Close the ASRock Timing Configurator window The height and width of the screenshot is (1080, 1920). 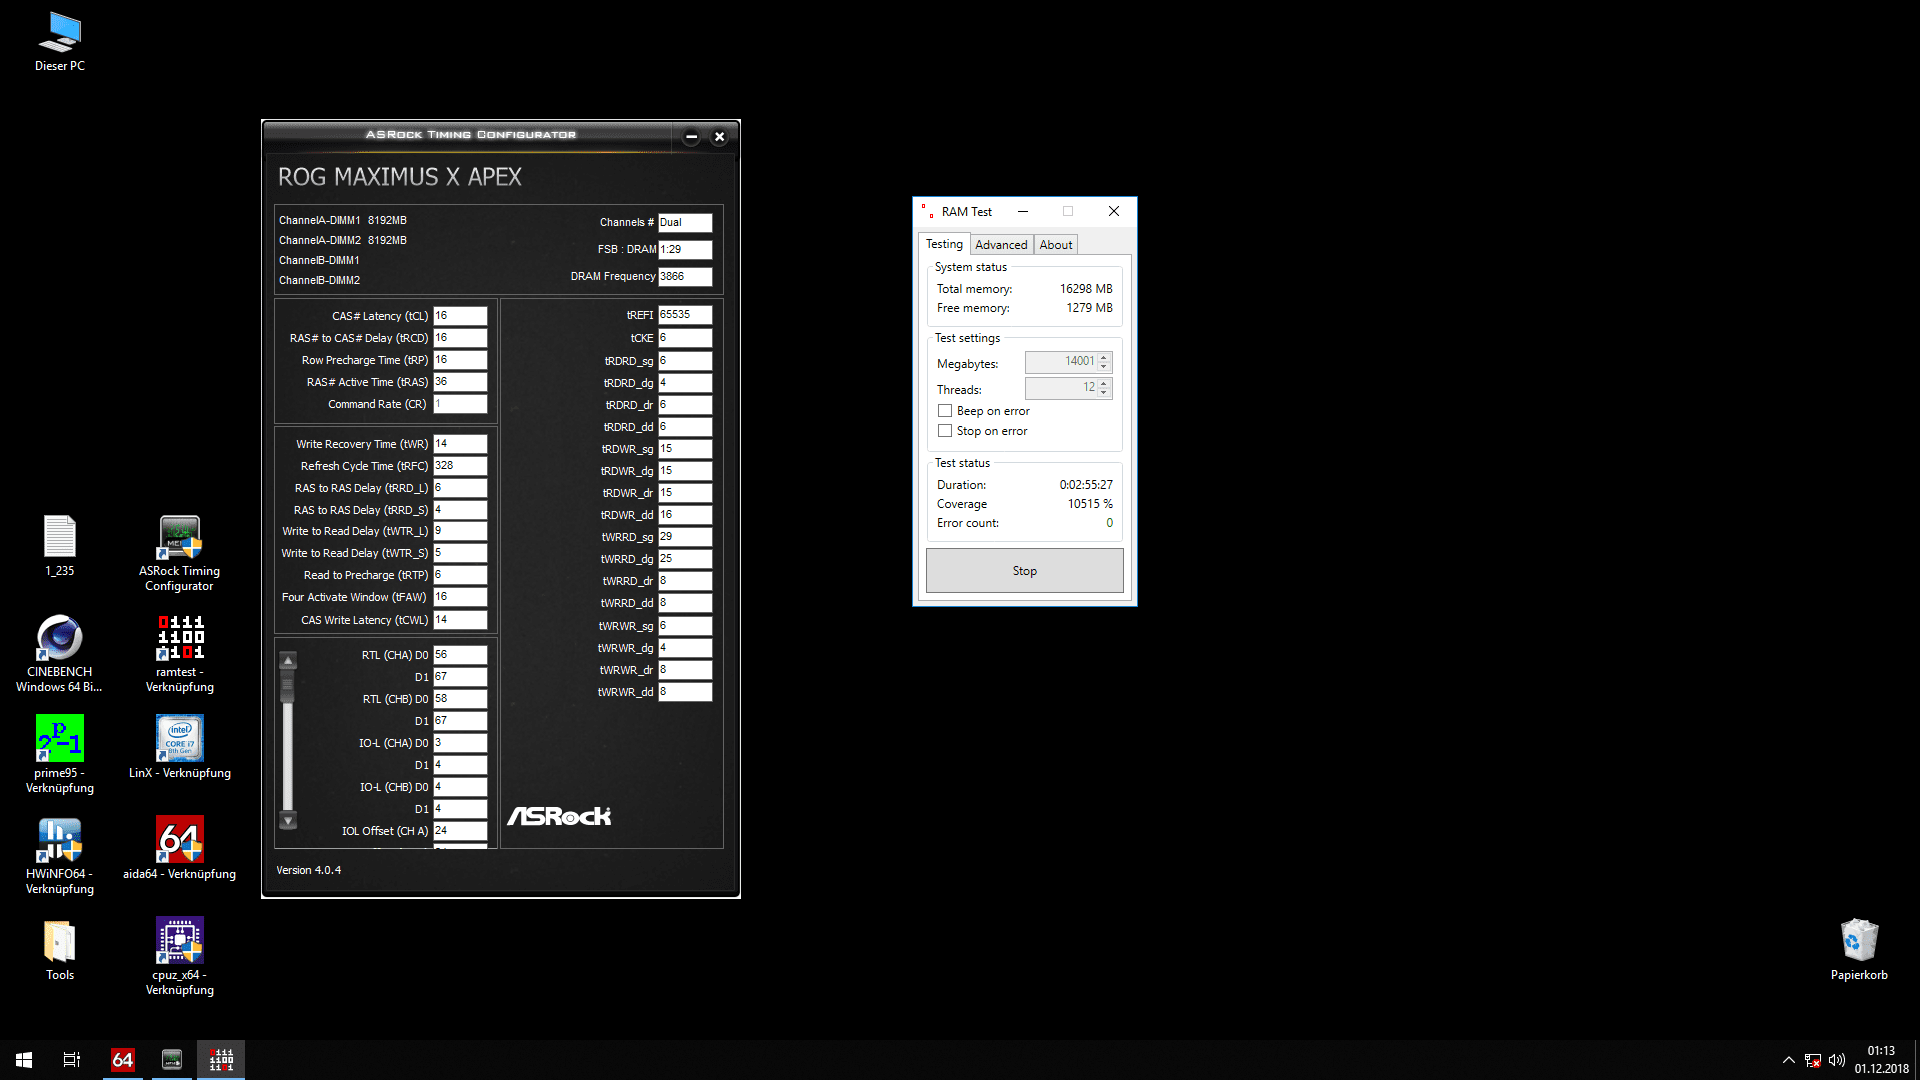tap(719, 137)
